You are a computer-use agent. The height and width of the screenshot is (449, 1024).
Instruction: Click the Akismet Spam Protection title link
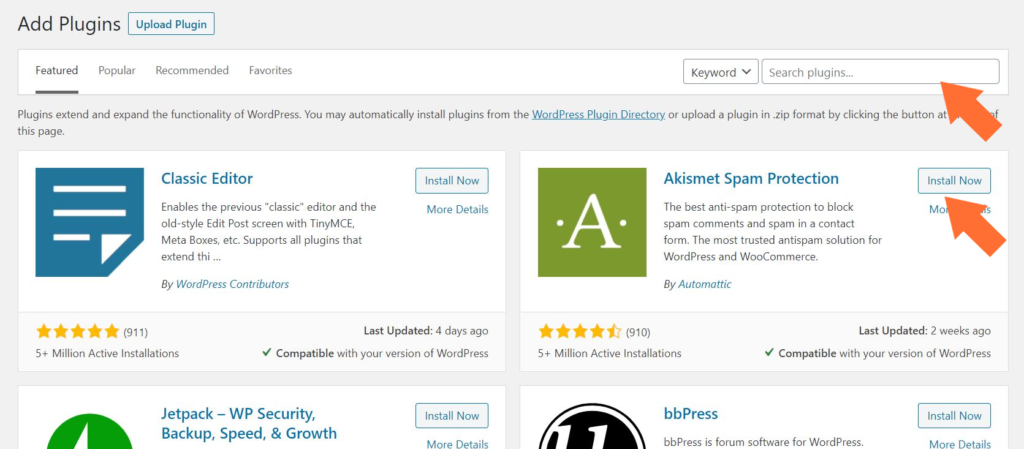point(751,178)
